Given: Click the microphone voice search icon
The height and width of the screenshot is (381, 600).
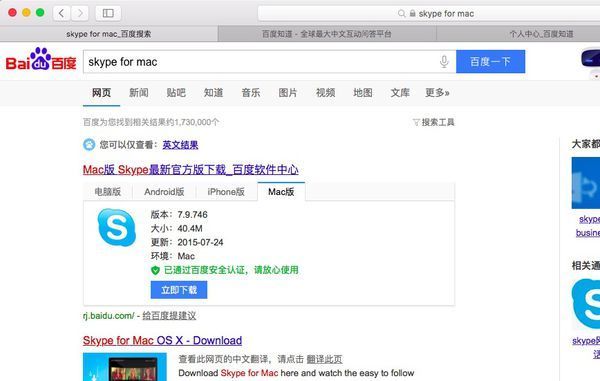Looking at the screenshot, I should coord(444,61).
